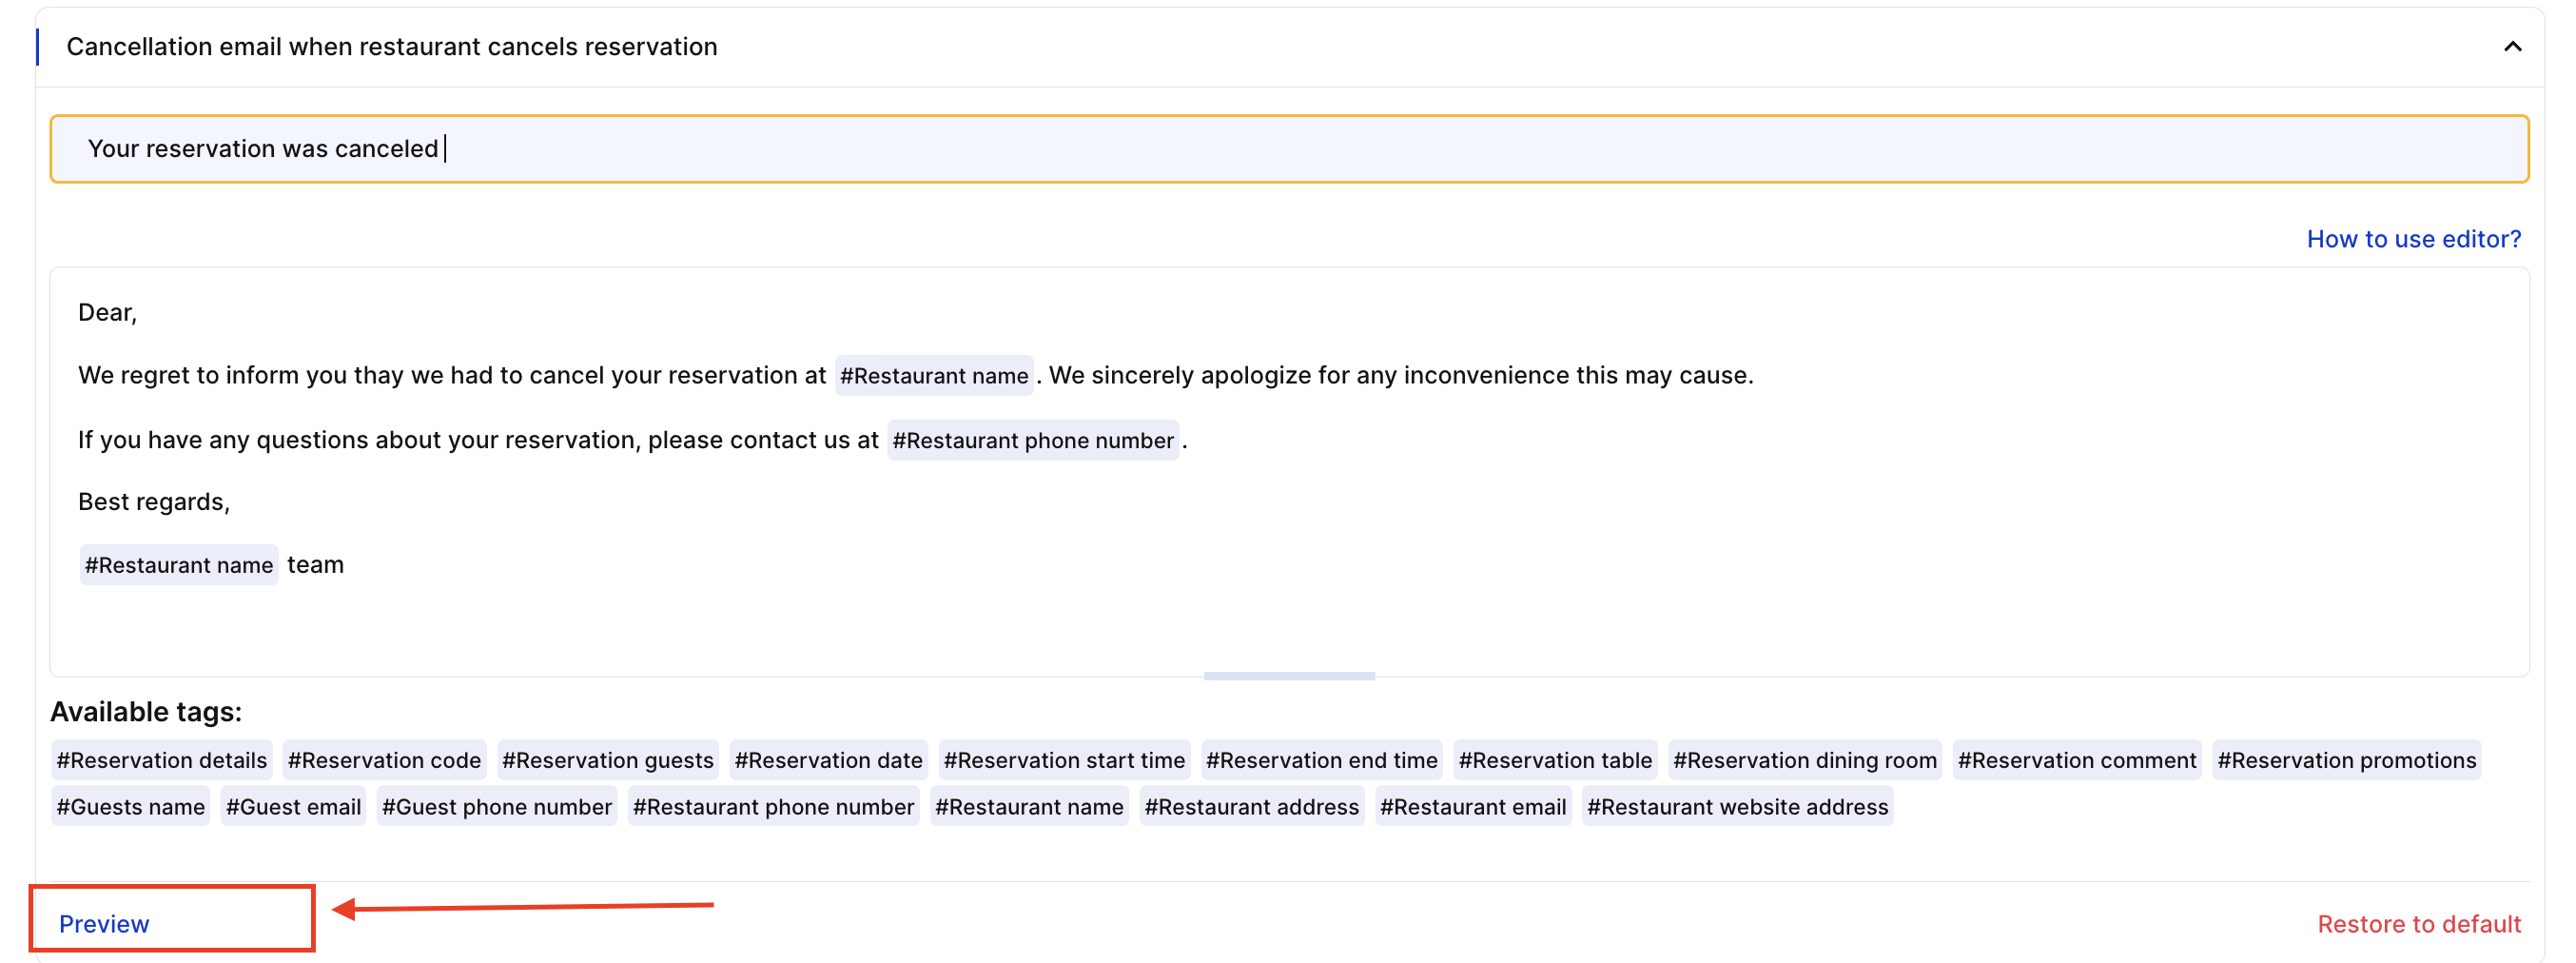Insert the #Reservation promotions tag
The image size is (2576, 963).
tap(2346, 760)
